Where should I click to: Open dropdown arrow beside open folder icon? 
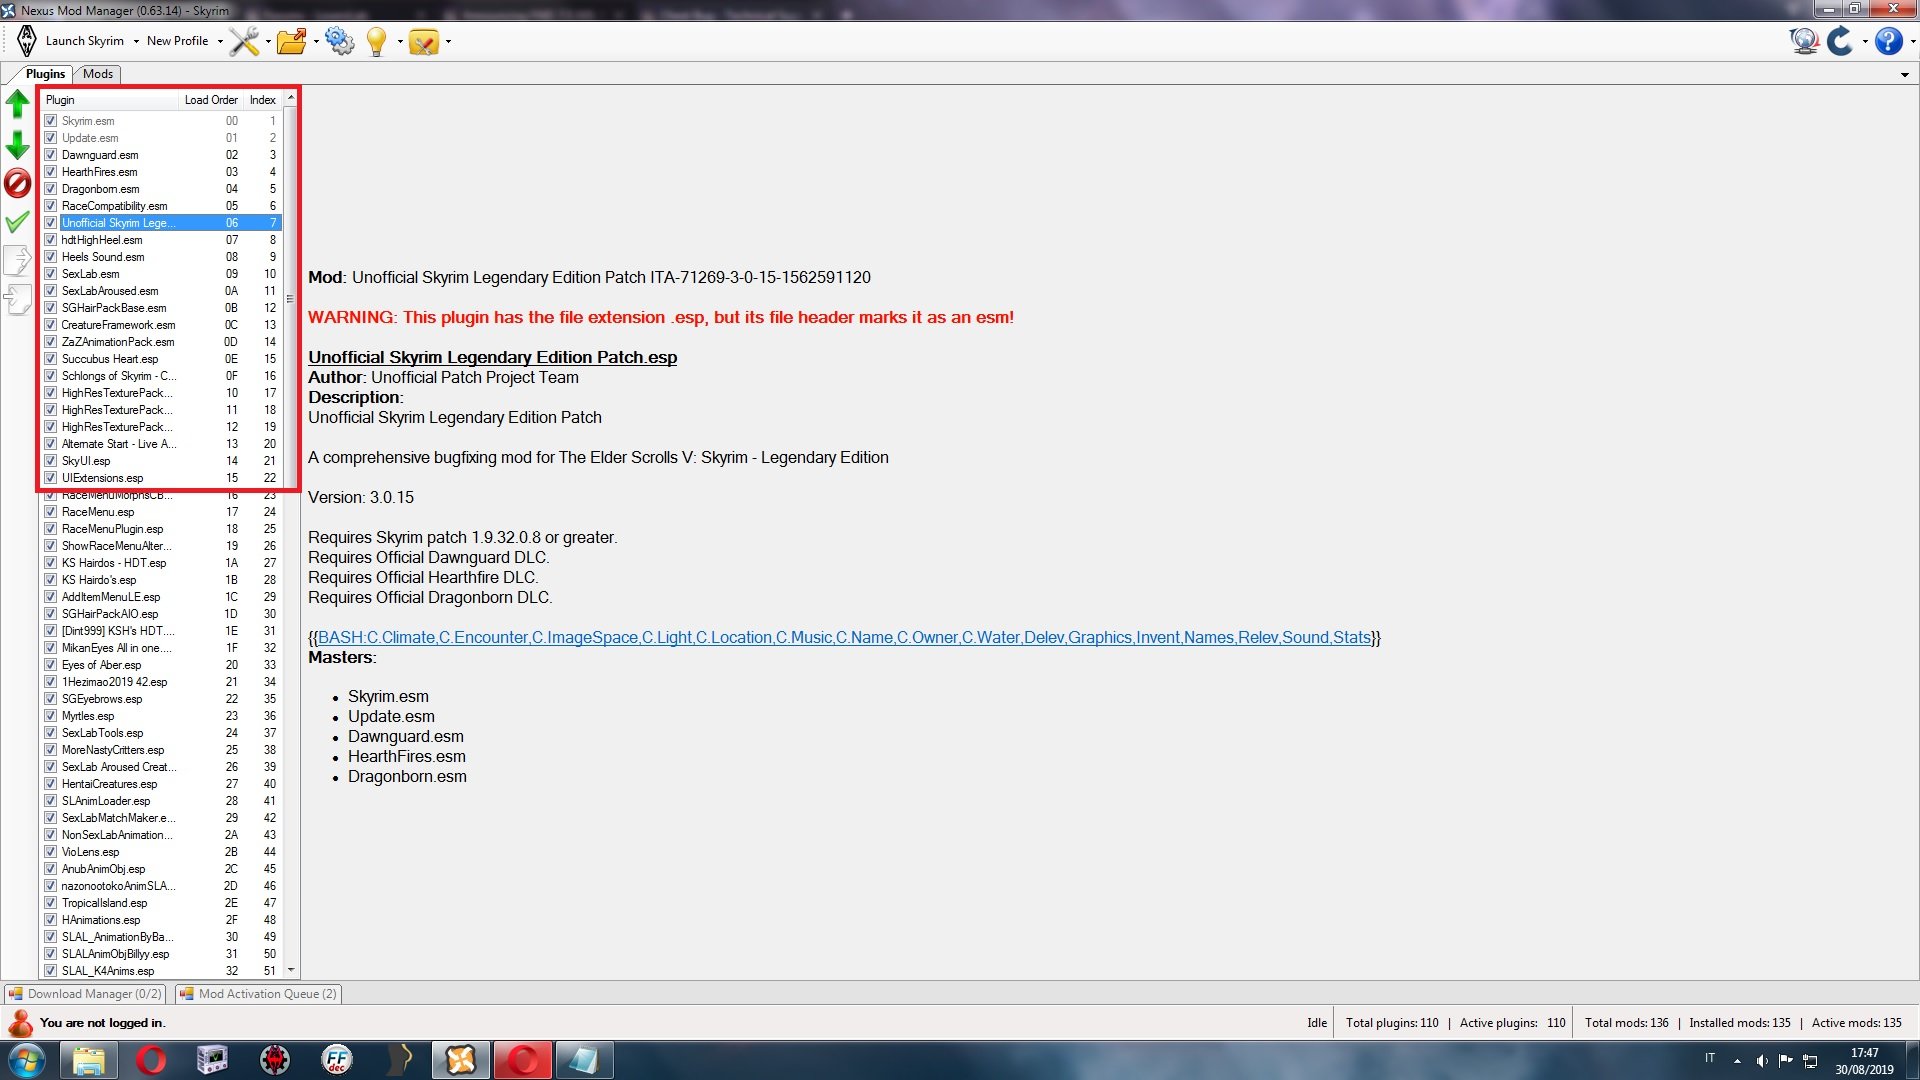coord(316,42)
